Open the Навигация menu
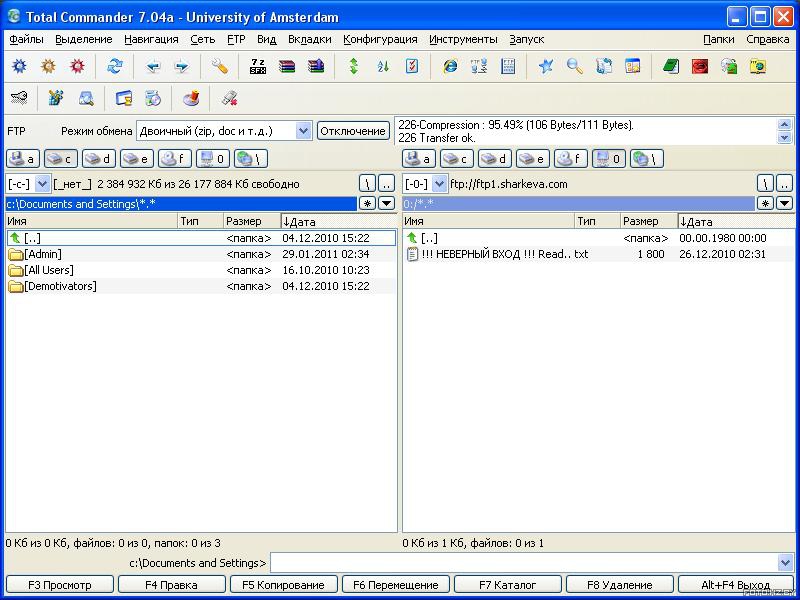 (x=151, y=39)
